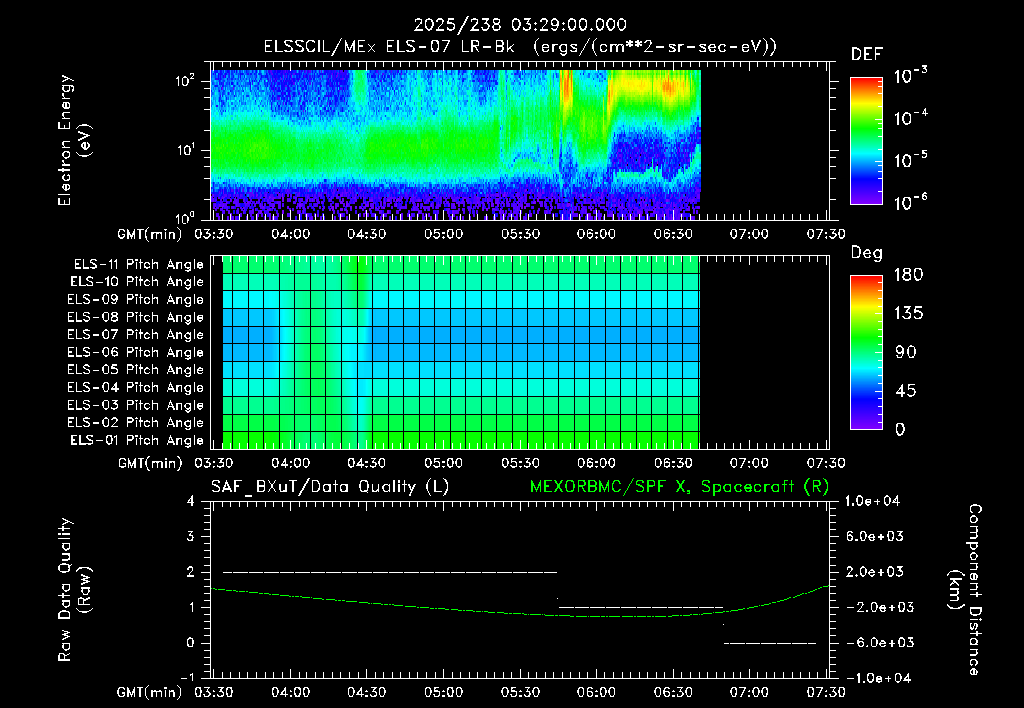Click the Deg pitch angle color bar
The image size is (1024, 708).
pos(866,353)
